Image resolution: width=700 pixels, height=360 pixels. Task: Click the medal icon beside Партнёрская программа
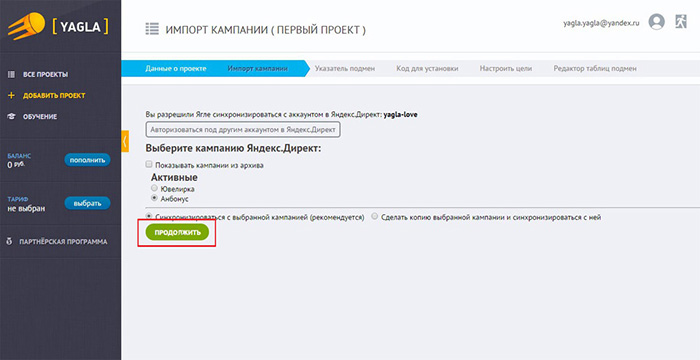[x=9, y=242]
